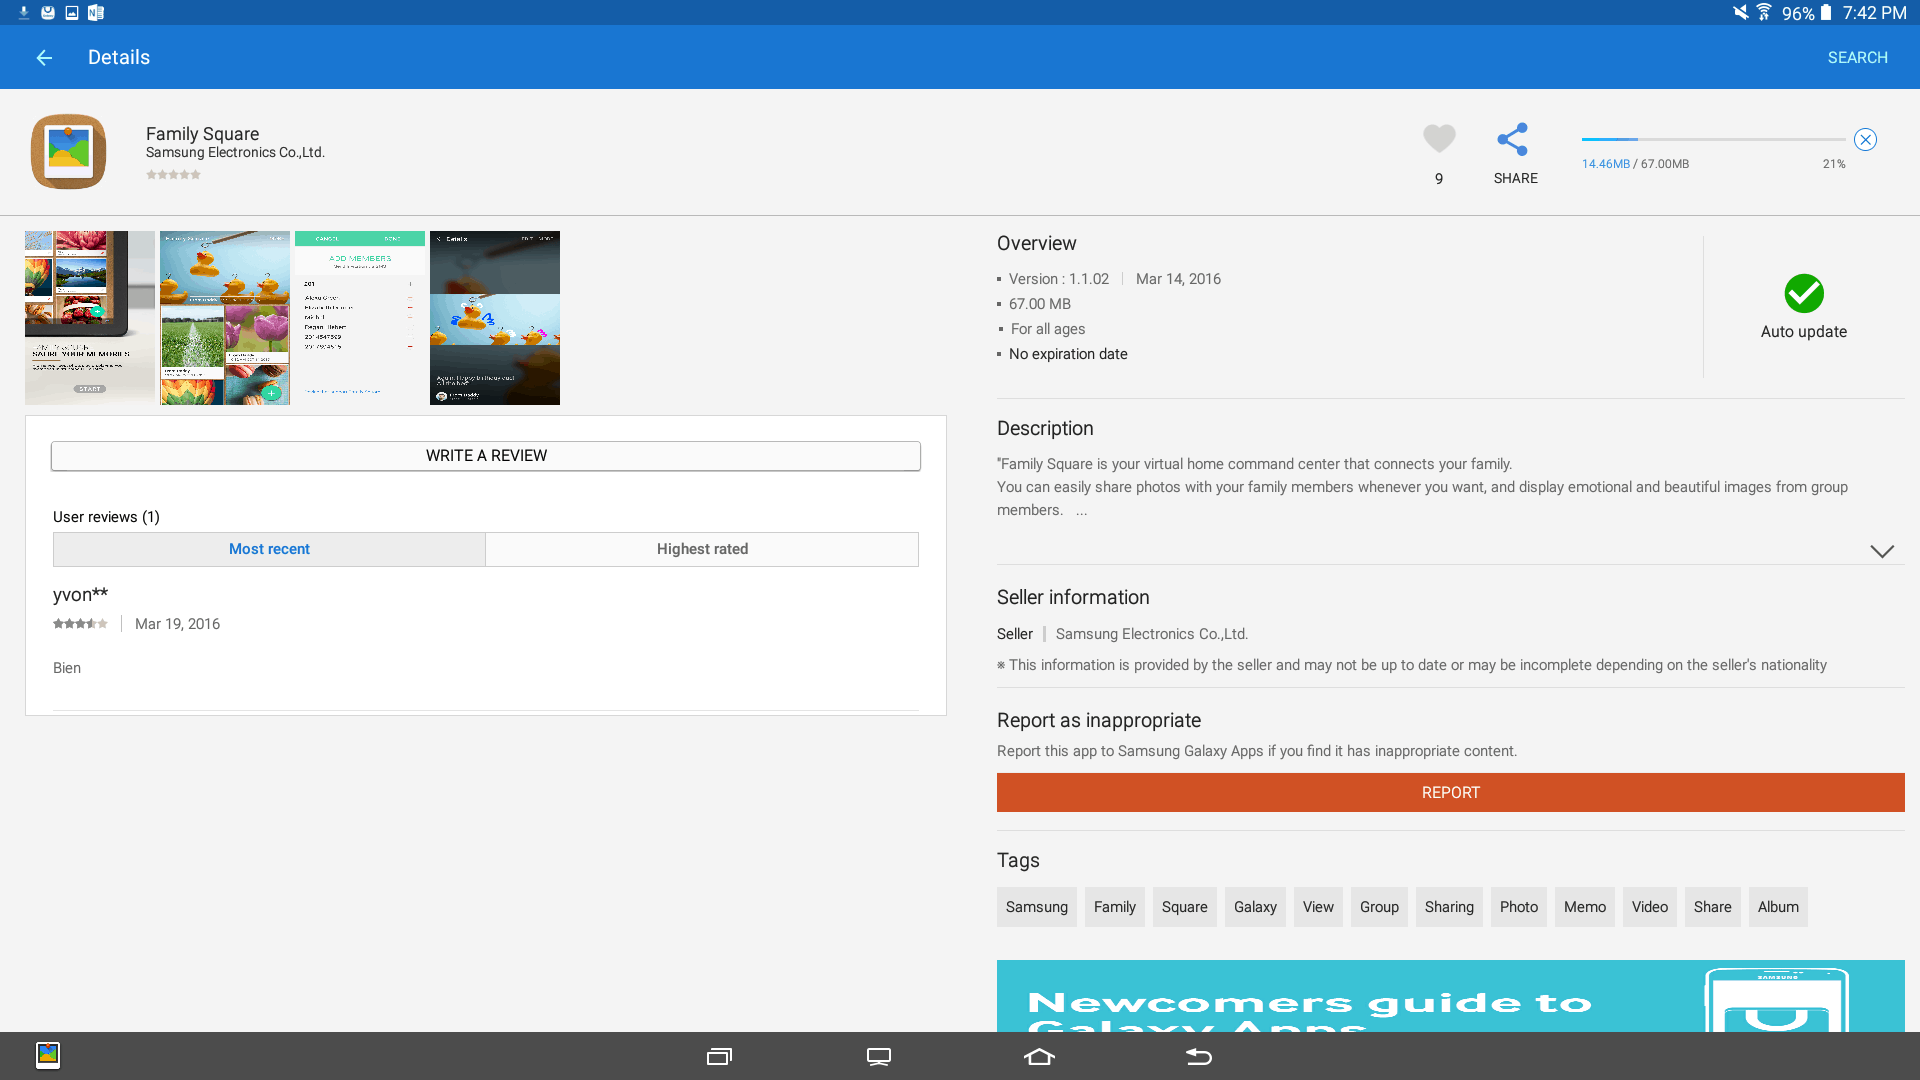Screen dimensions: 1920x1080
Task: Click the User reviews (1) heading
Action: pos(106,517)
